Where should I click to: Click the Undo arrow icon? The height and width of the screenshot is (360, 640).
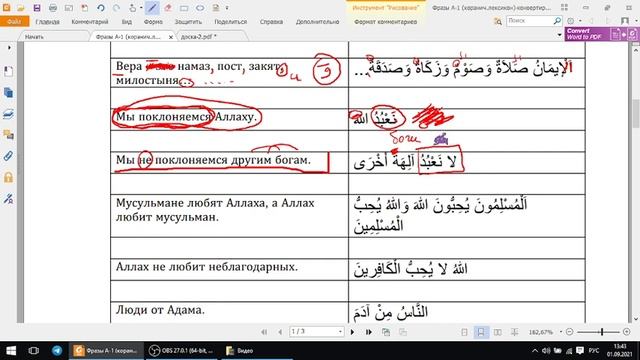(101, 8)
